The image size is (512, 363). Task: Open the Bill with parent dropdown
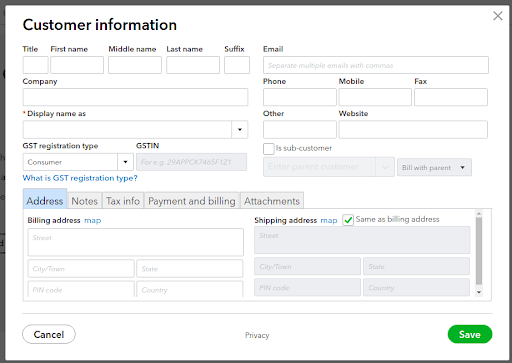click(x=434, y=167)
